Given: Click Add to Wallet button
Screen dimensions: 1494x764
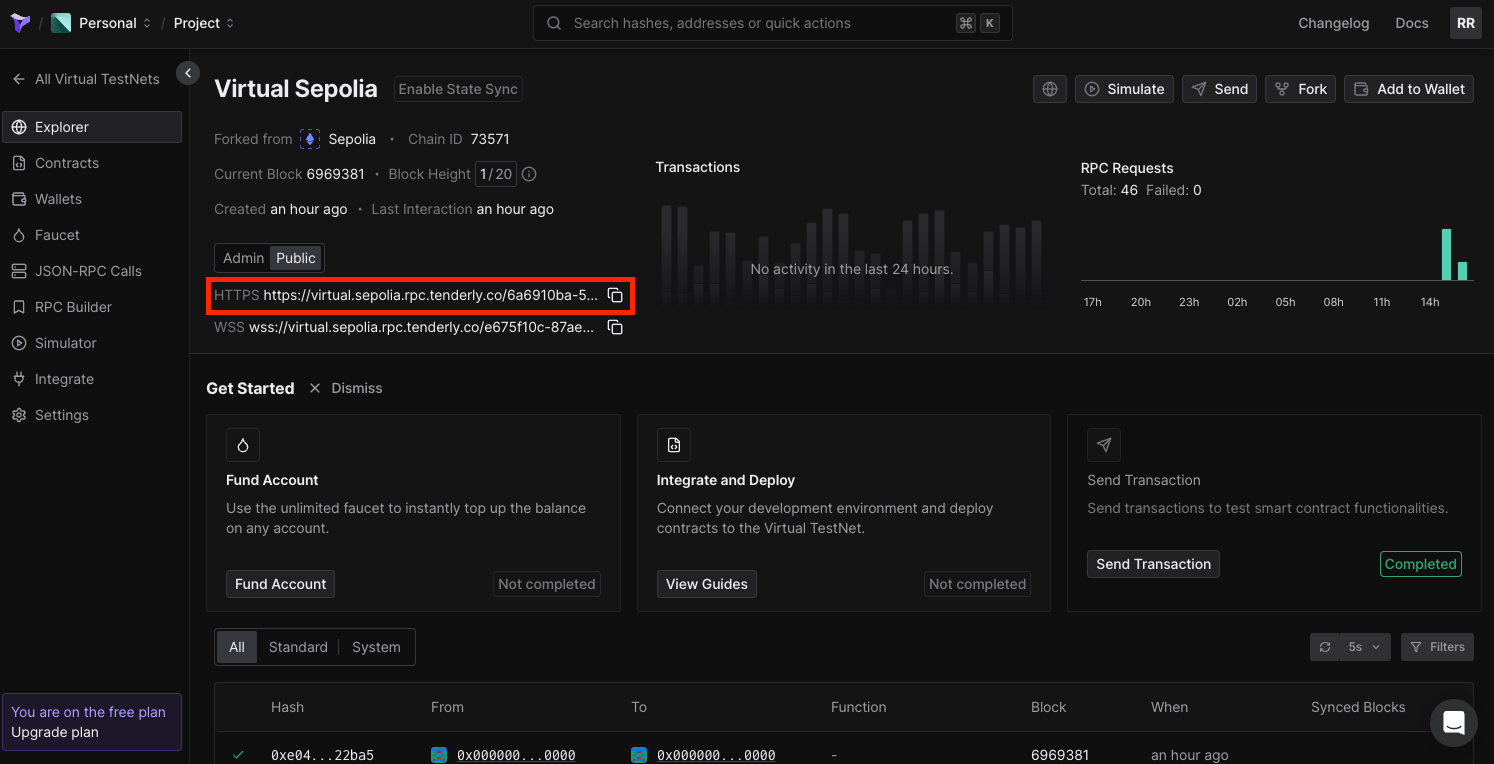Looking at the screenshot, I should click(1409, 89).
